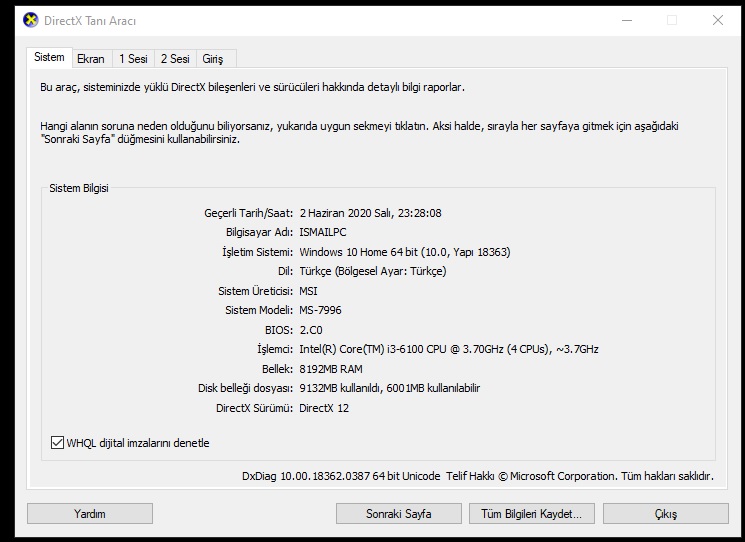Select the Sistem tab
This screenshot has height=542, width=745.
[x=49, y=57]
